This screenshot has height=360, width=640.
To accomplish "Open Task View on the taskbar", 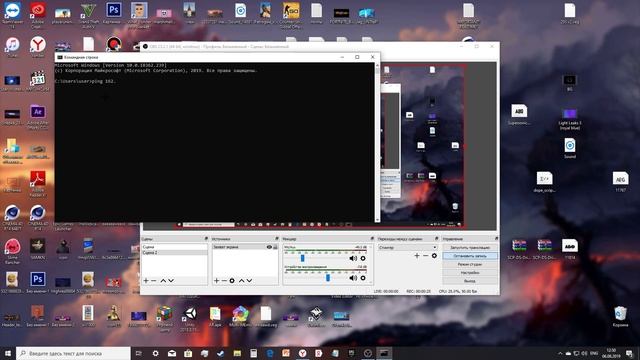I will click(x=139, y=353).
